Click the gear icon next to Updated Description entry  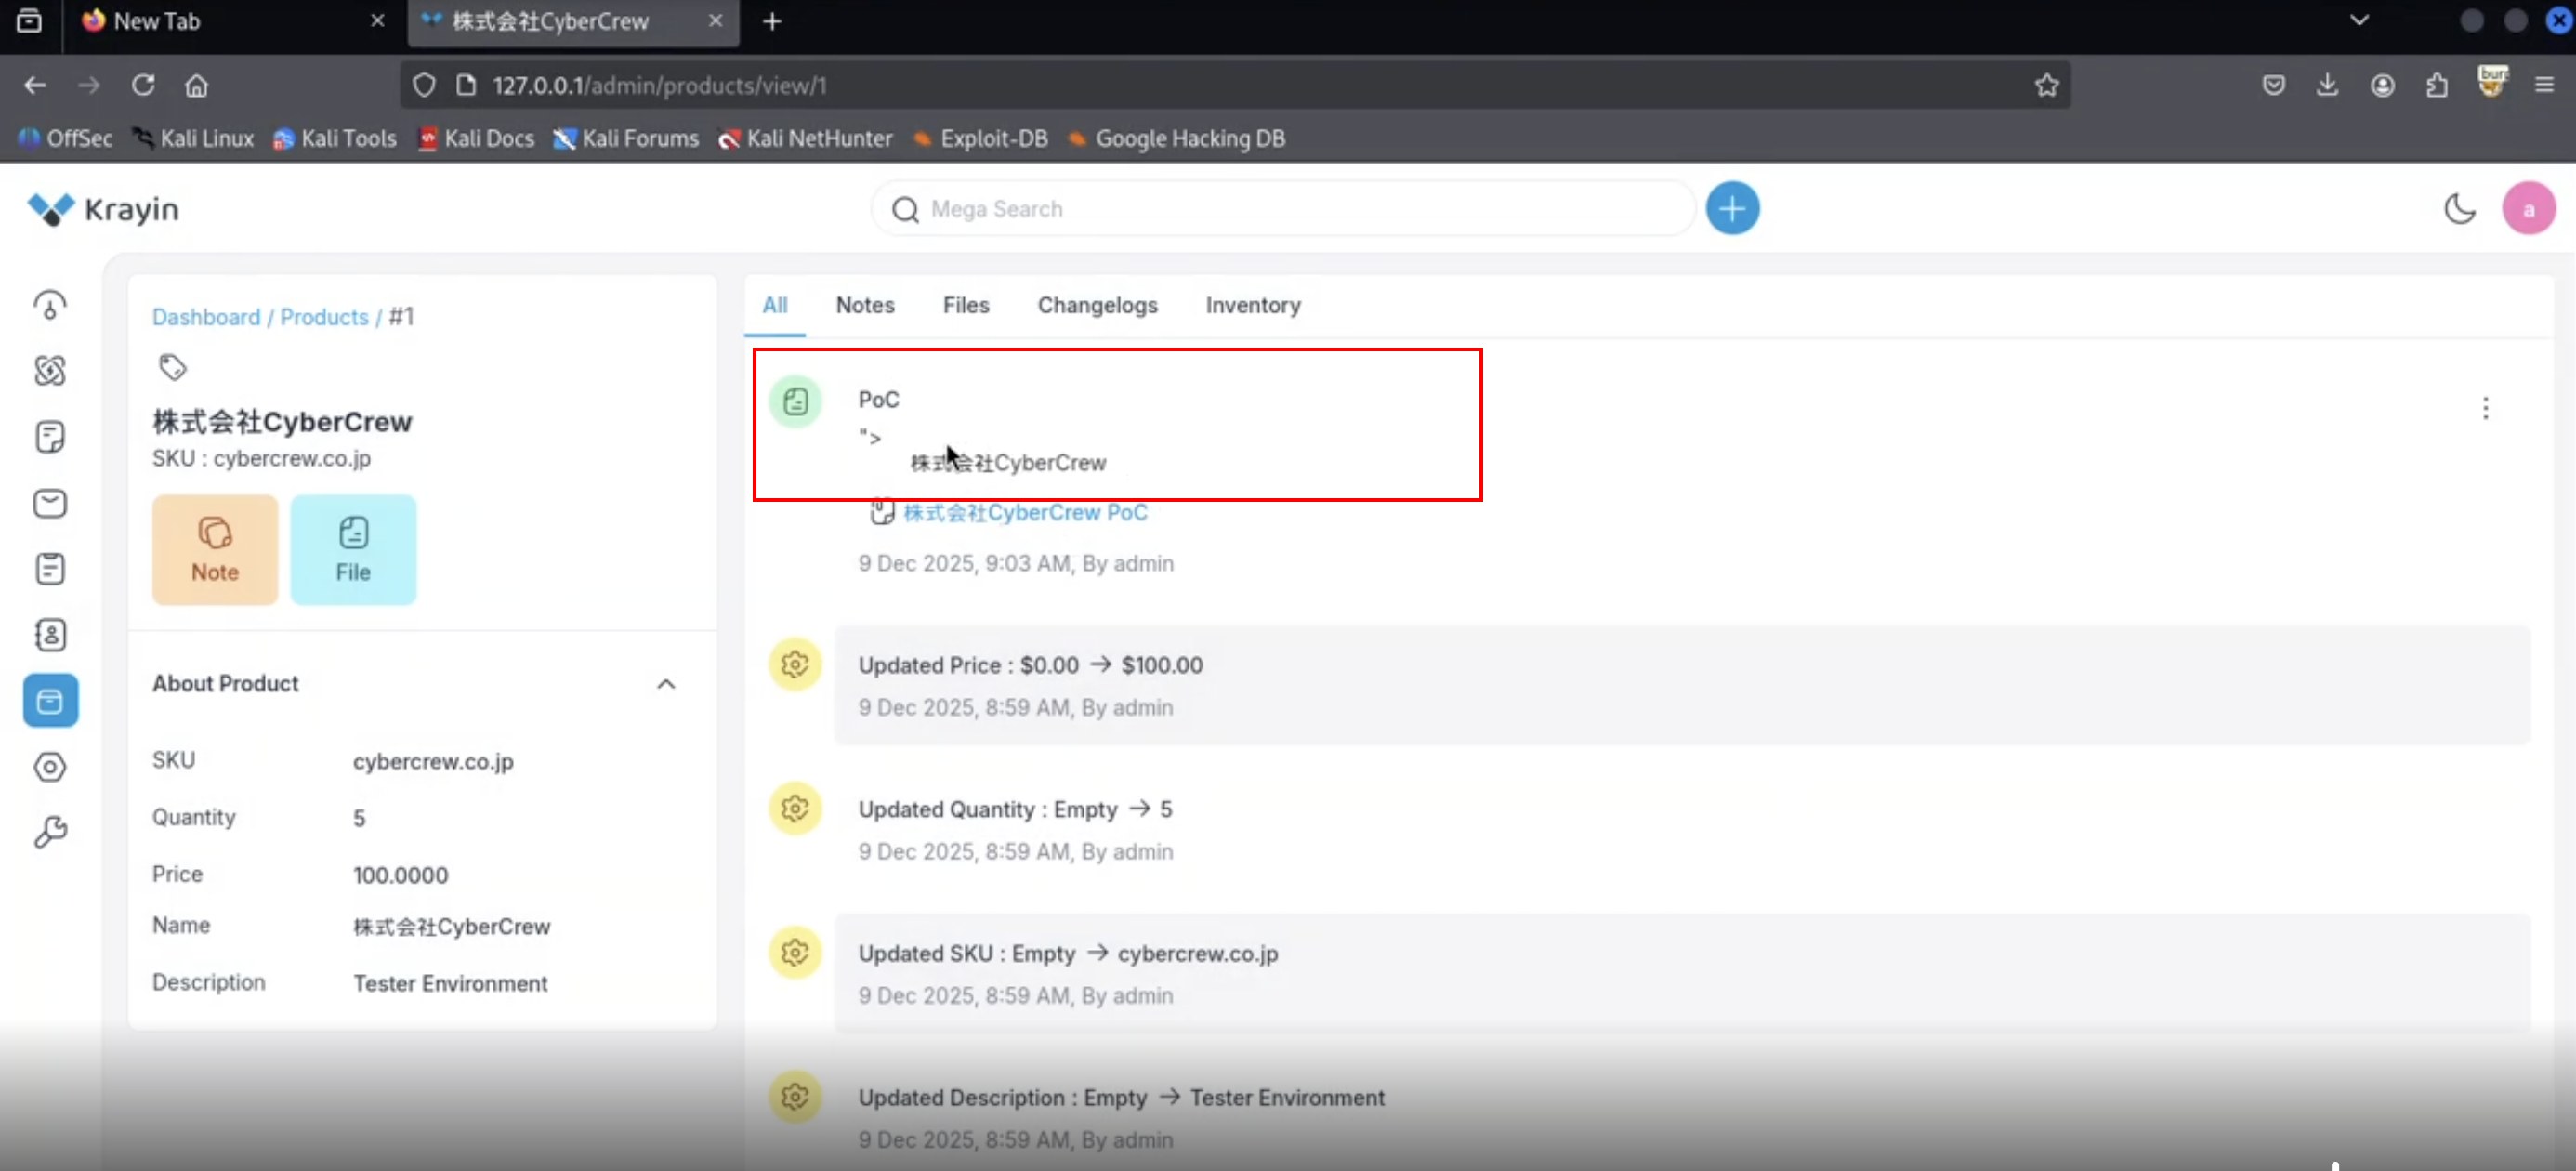(x=795, y=1096)
